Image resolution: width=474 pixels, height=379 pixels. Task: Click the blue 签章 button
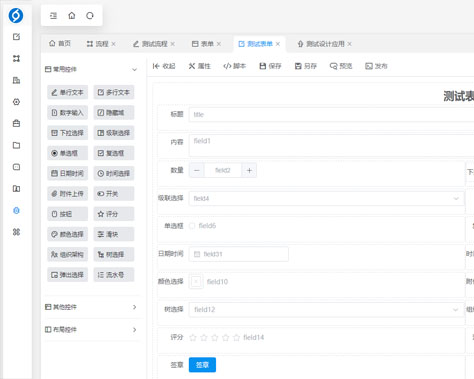coord(202,365)
